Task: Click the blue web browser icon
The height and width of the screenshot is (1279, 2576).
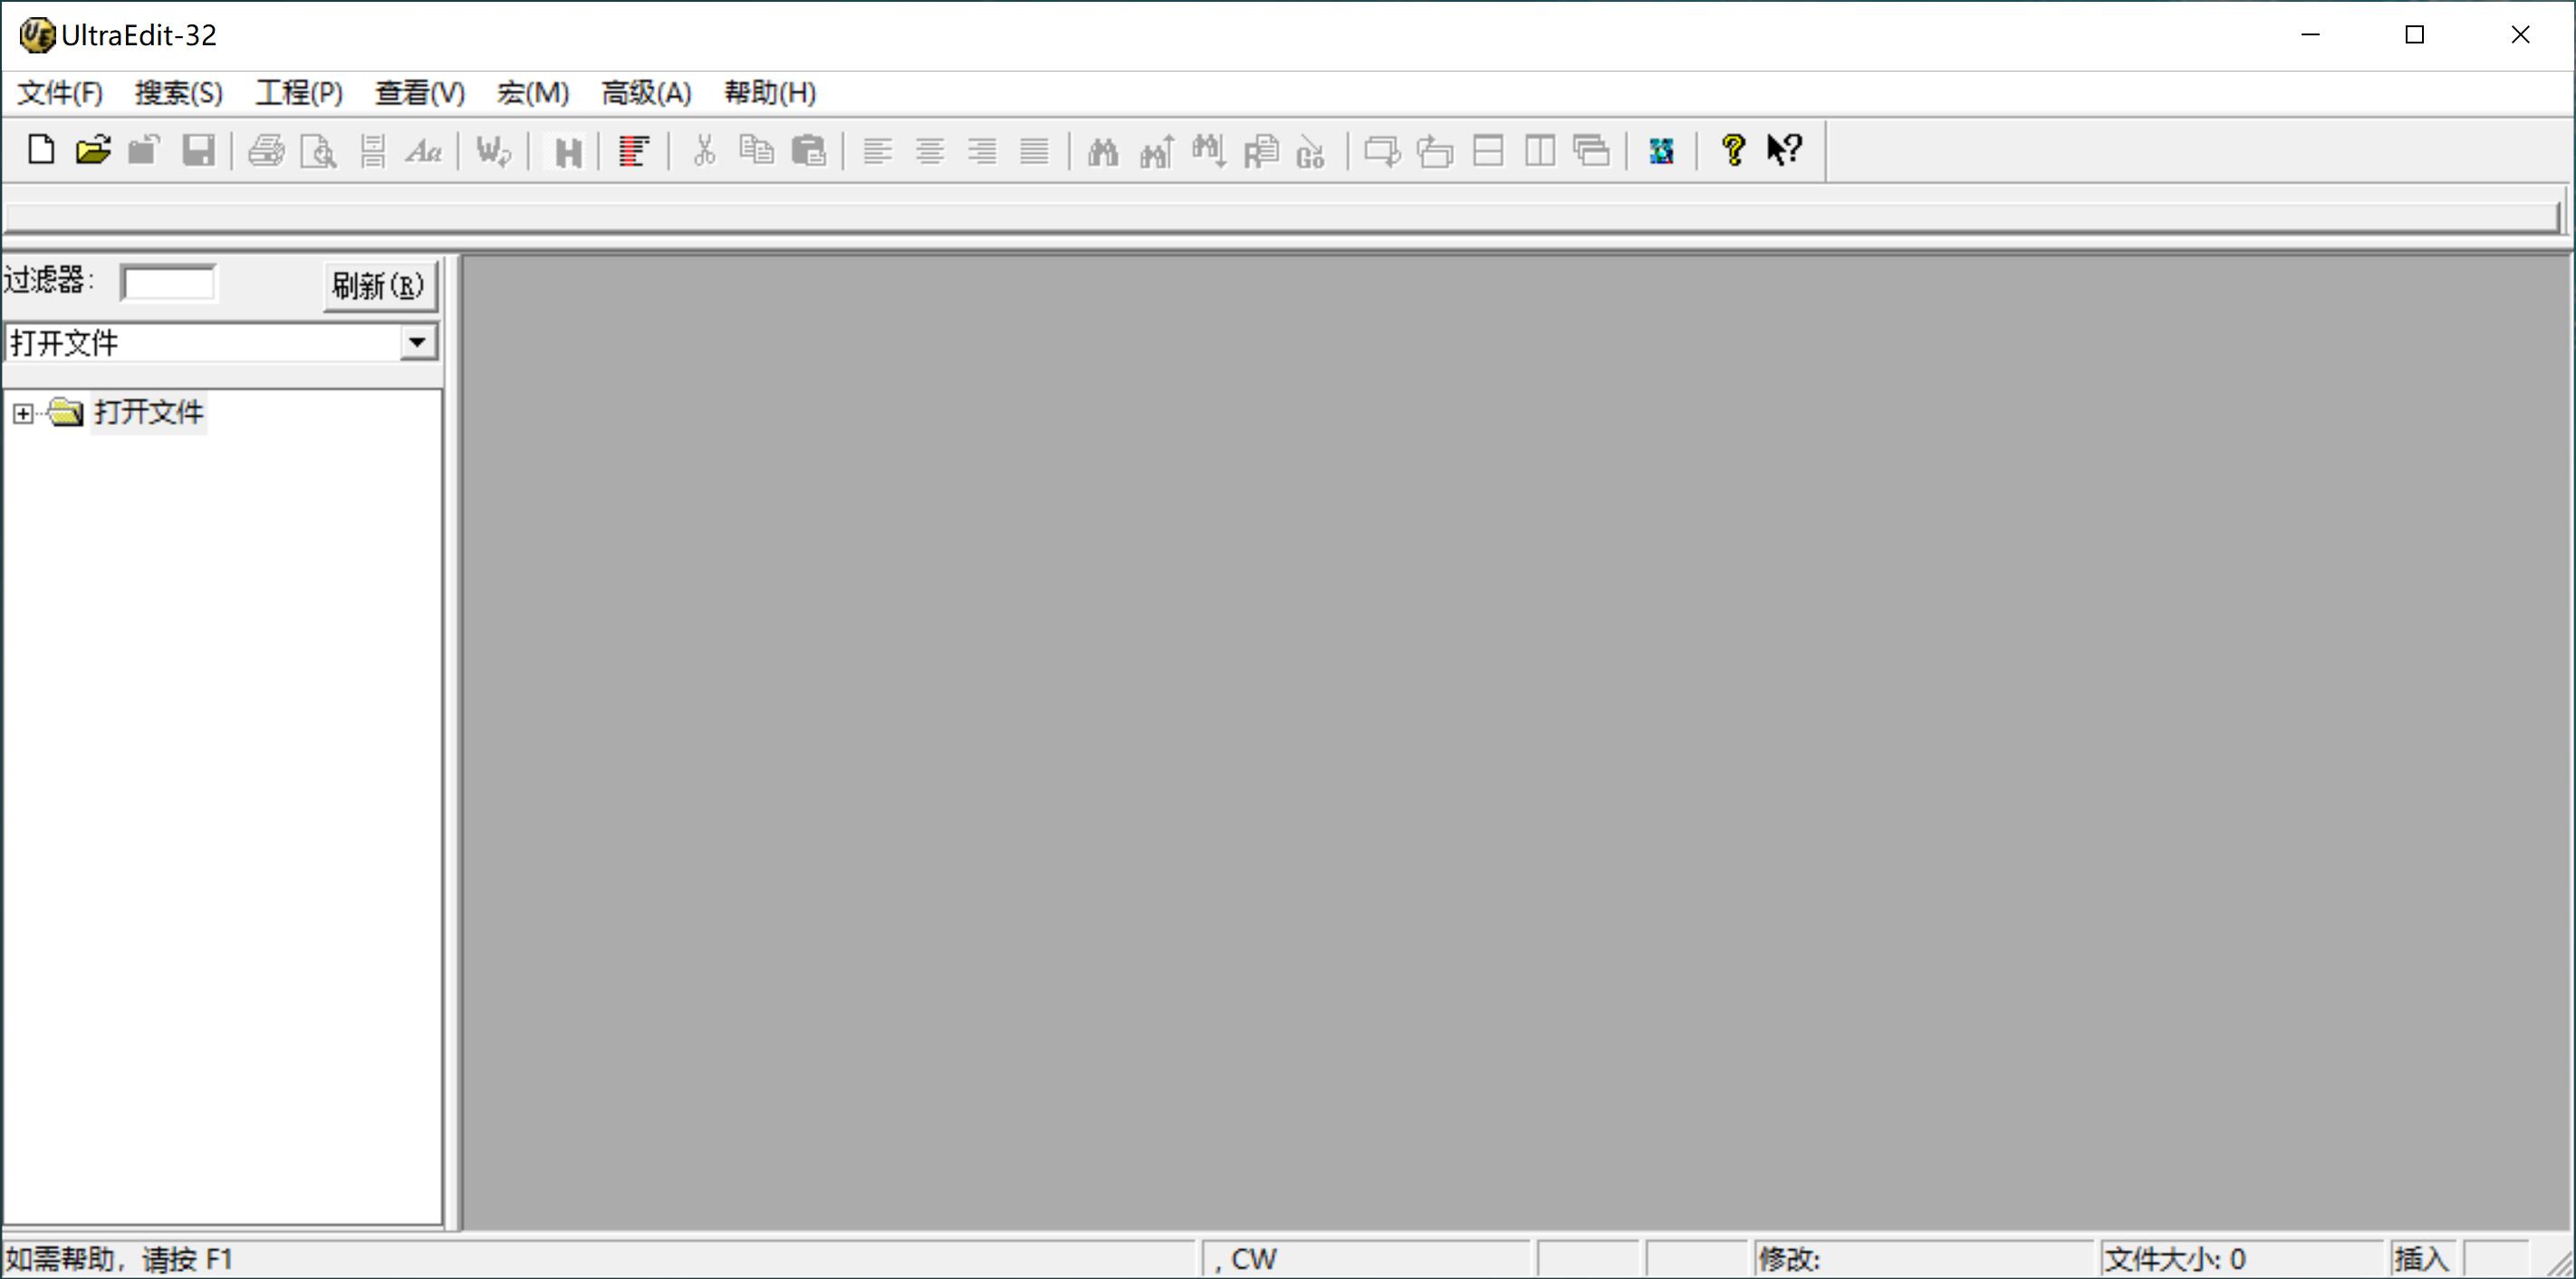Action: tap(1662, 150)
